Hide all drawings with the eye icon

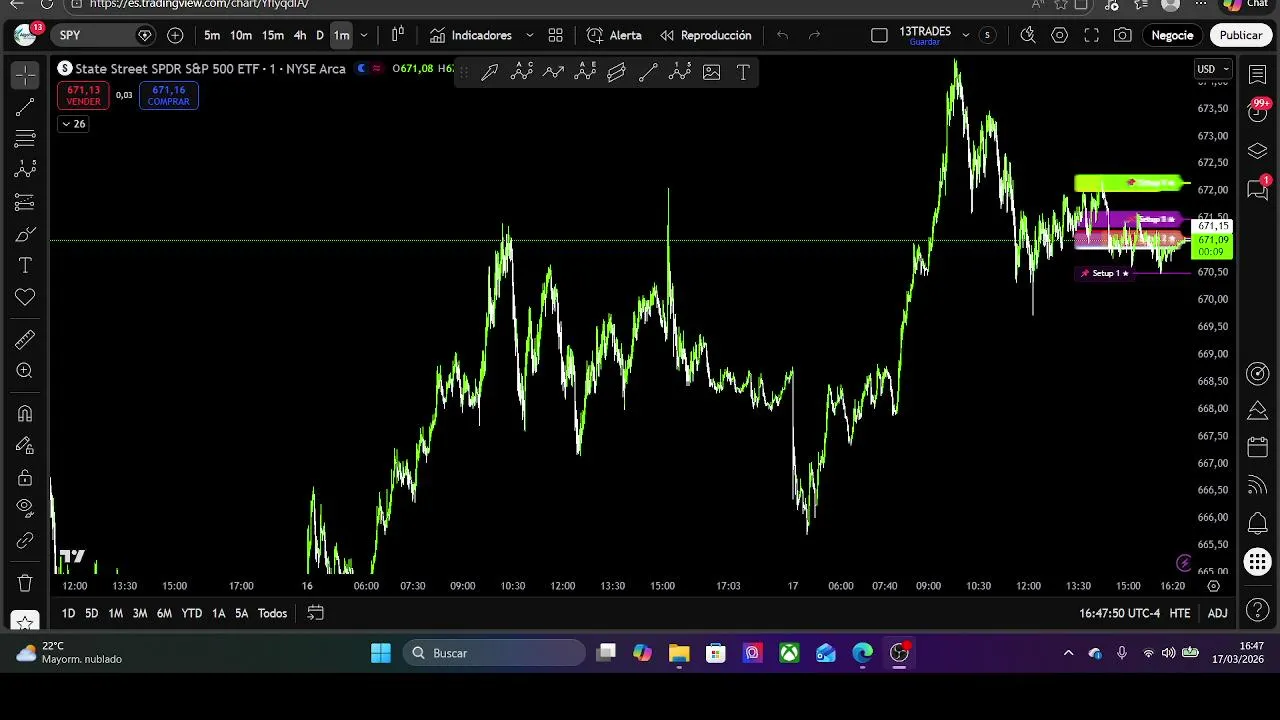tap(25, 508)
